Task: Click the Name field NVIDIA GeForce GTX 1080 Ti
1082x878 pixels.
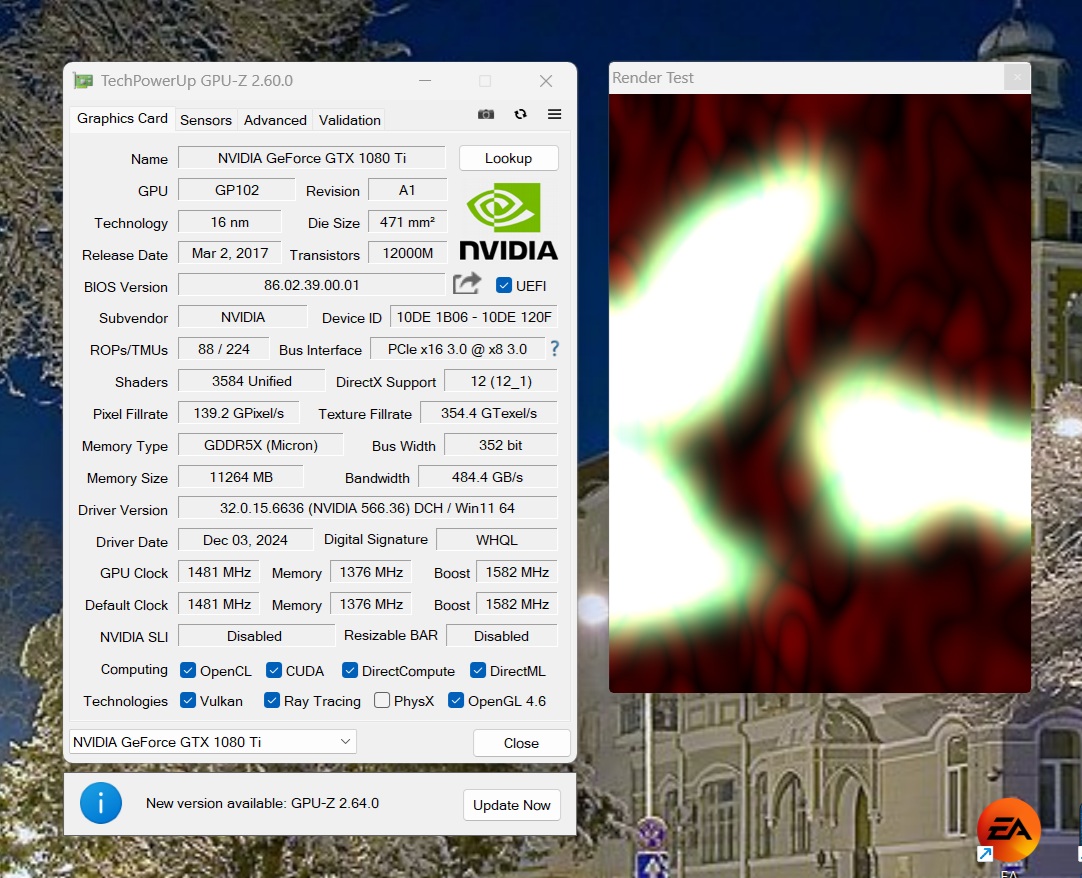Action: [312, 158]
